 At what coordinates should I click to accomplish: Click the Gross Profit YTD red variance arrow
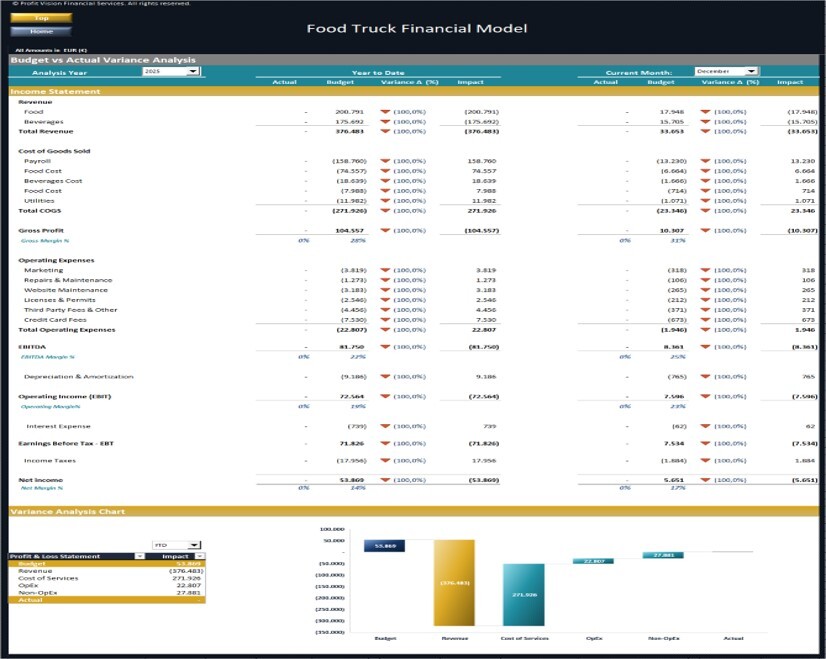(x=385, y=231)
